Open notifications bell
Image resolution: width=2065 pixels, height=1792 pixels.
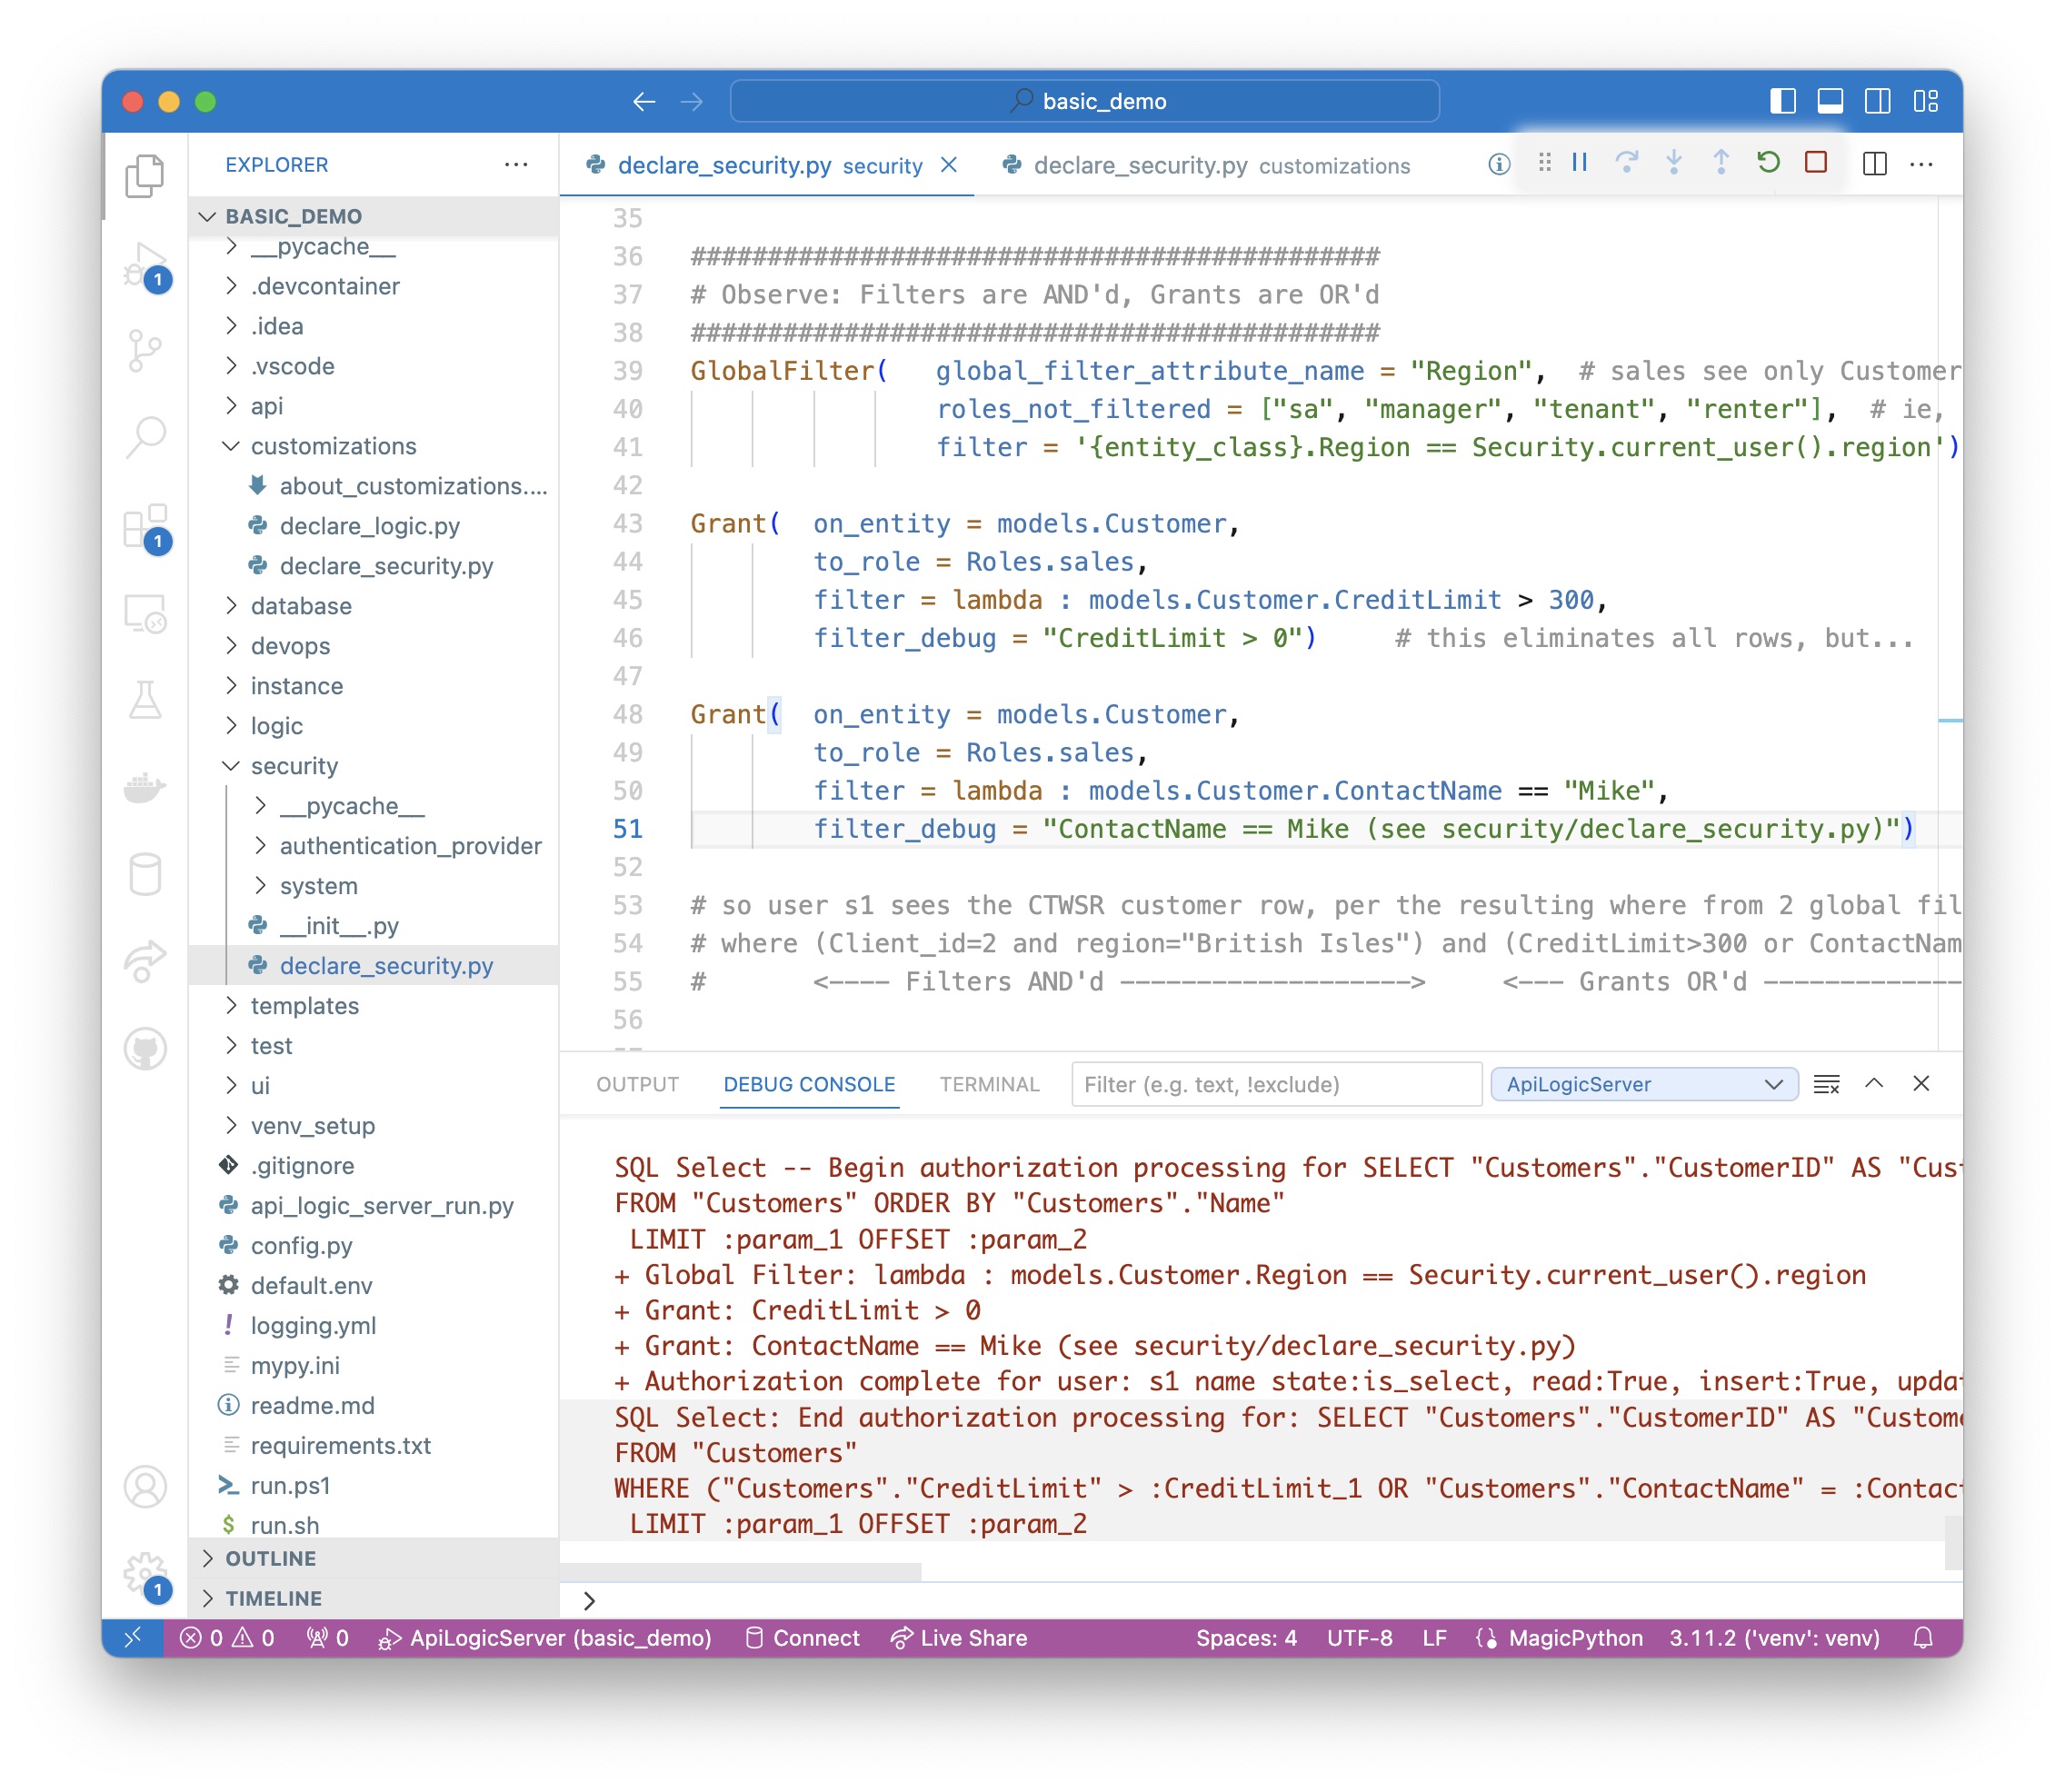(x=1923, y=1638)
